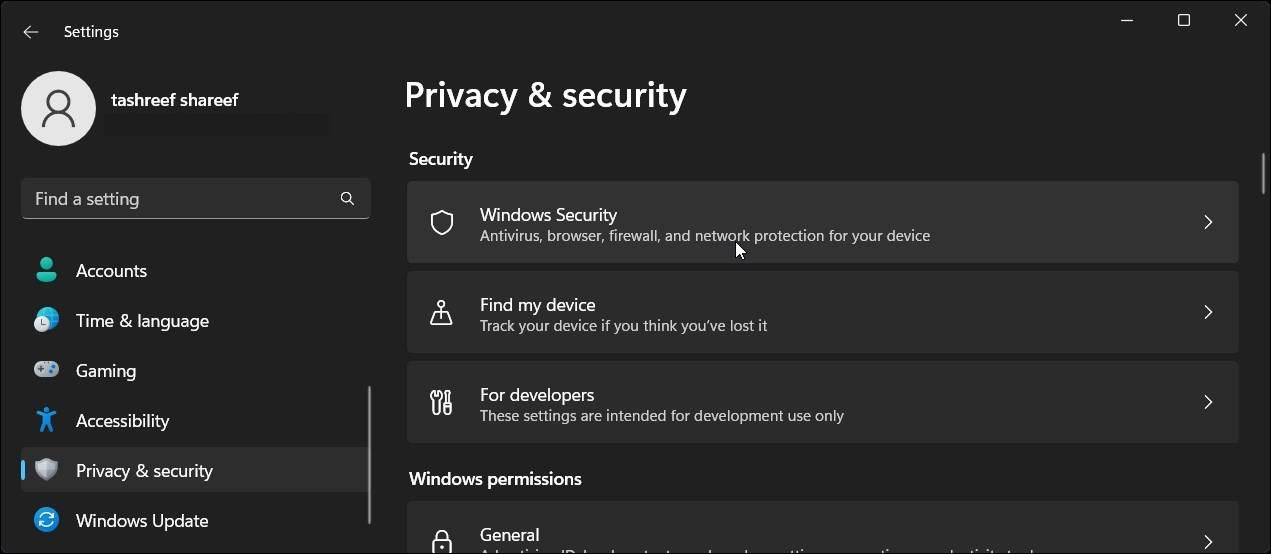Click the Accessibility figure icon

click(46, 420)
